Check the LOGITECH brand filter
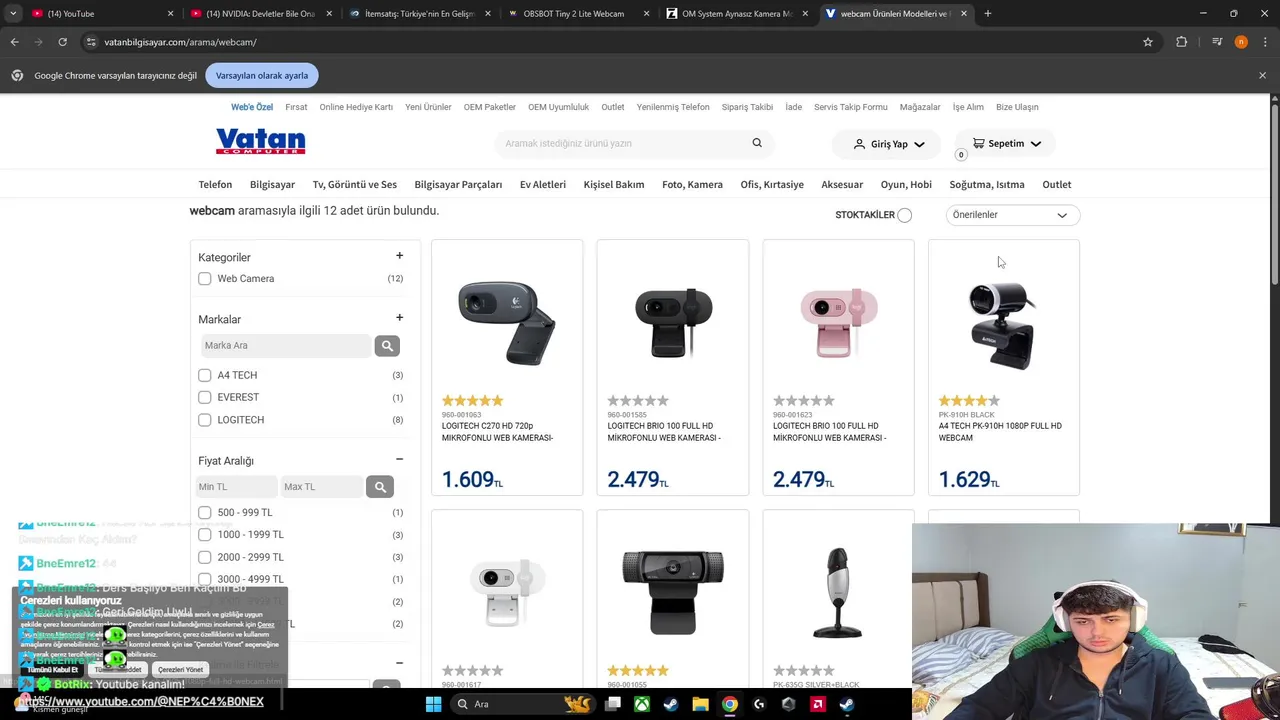Image resolution: width=1280 pixels, height=720 pixels. [x=204, y=420]
